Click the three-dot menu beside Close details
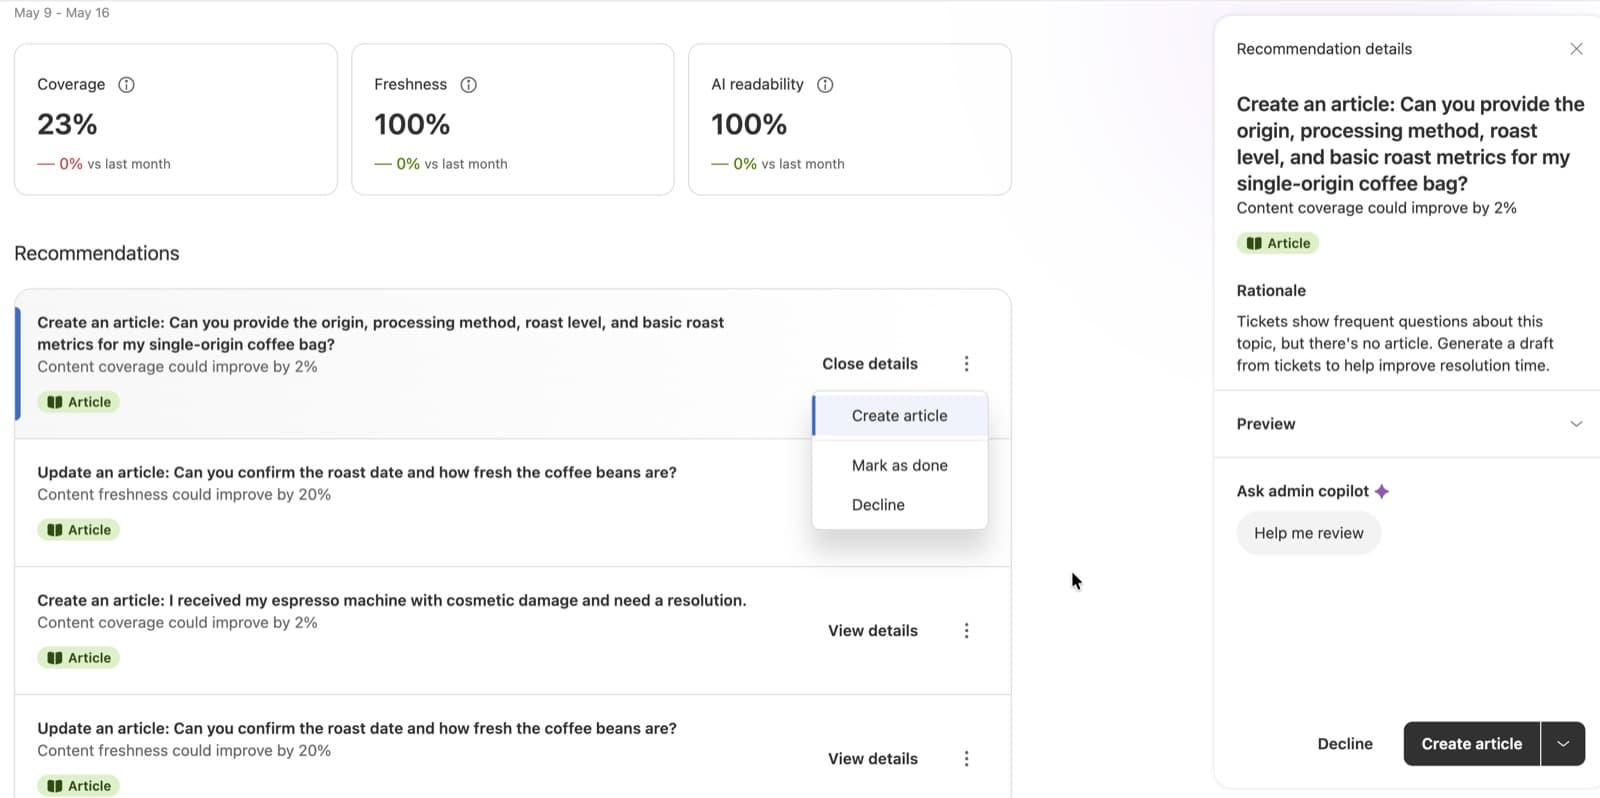 tap(966, 364)
